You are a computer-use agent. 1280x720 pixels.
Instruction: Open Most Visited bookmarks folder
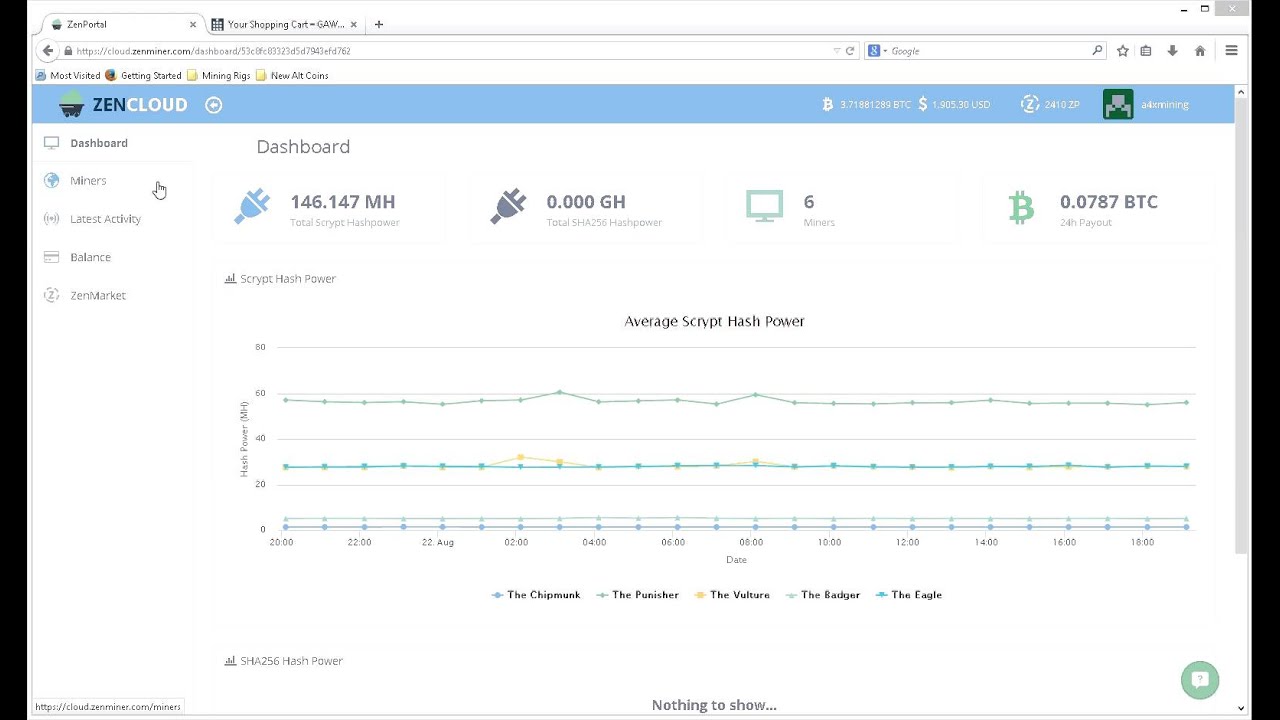tap(68, 75)
